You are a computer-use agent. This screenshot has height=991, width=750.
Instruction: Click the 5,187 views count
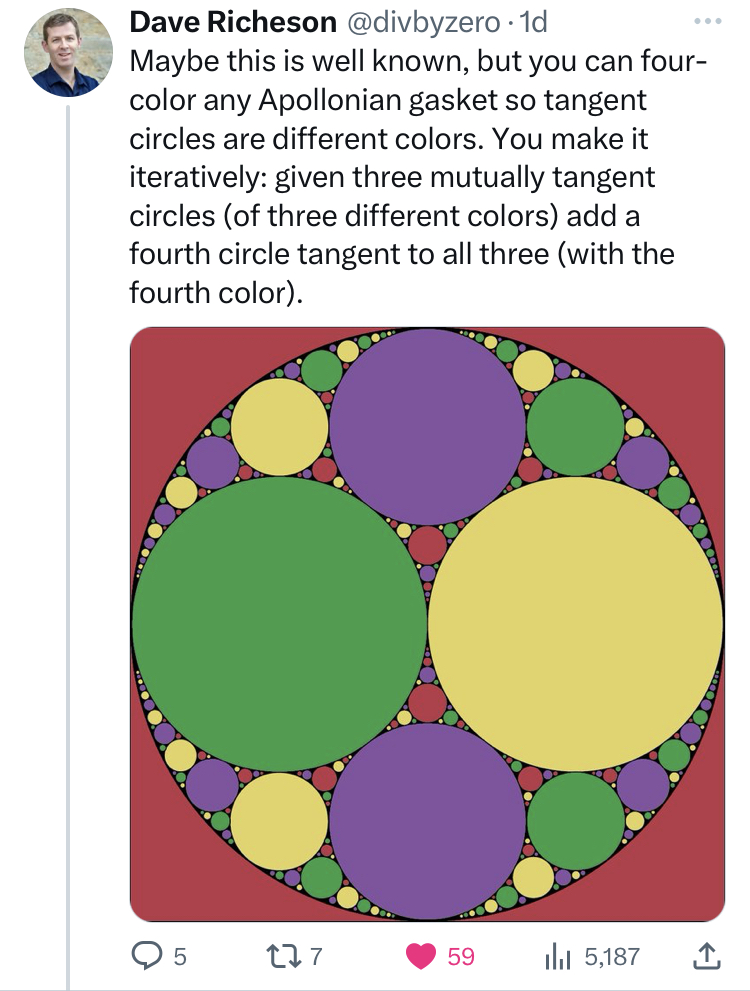point(611,957)
